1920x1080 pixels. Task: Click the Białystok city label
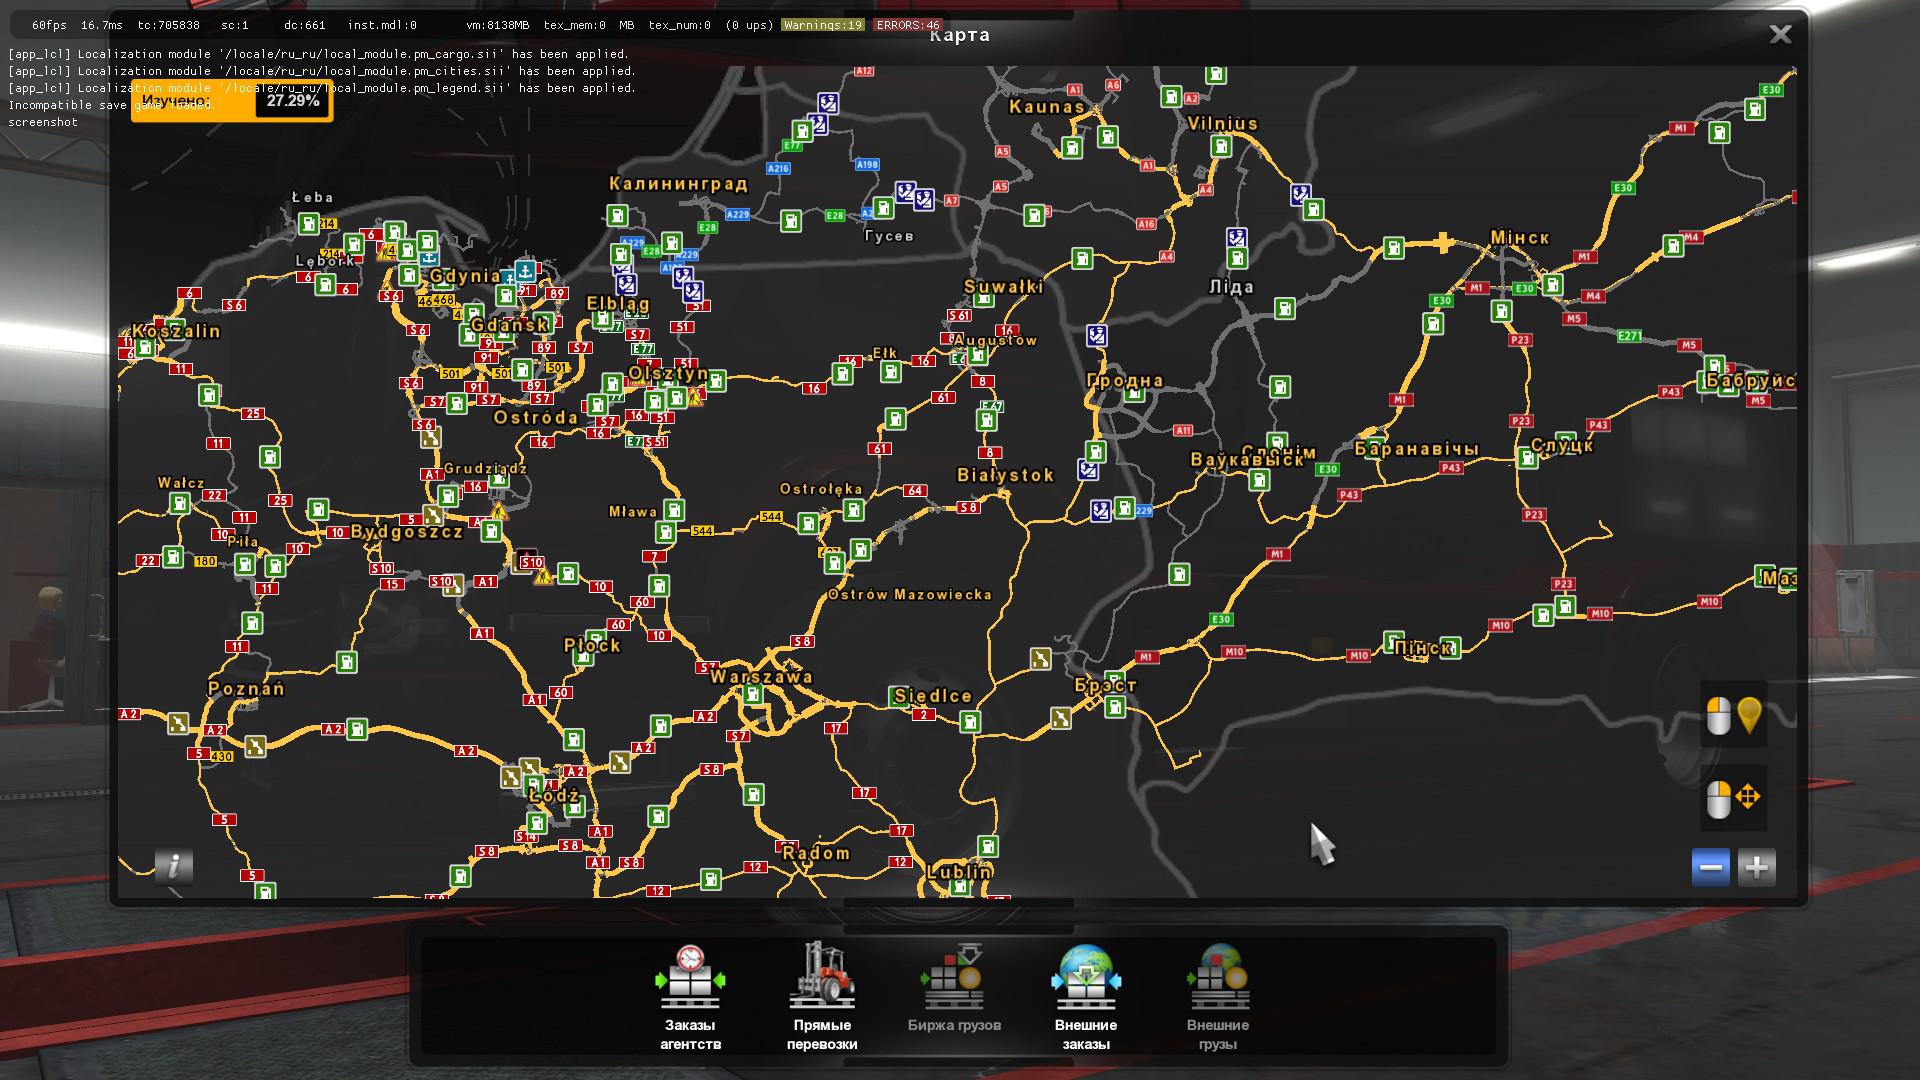pos(1005,475)
